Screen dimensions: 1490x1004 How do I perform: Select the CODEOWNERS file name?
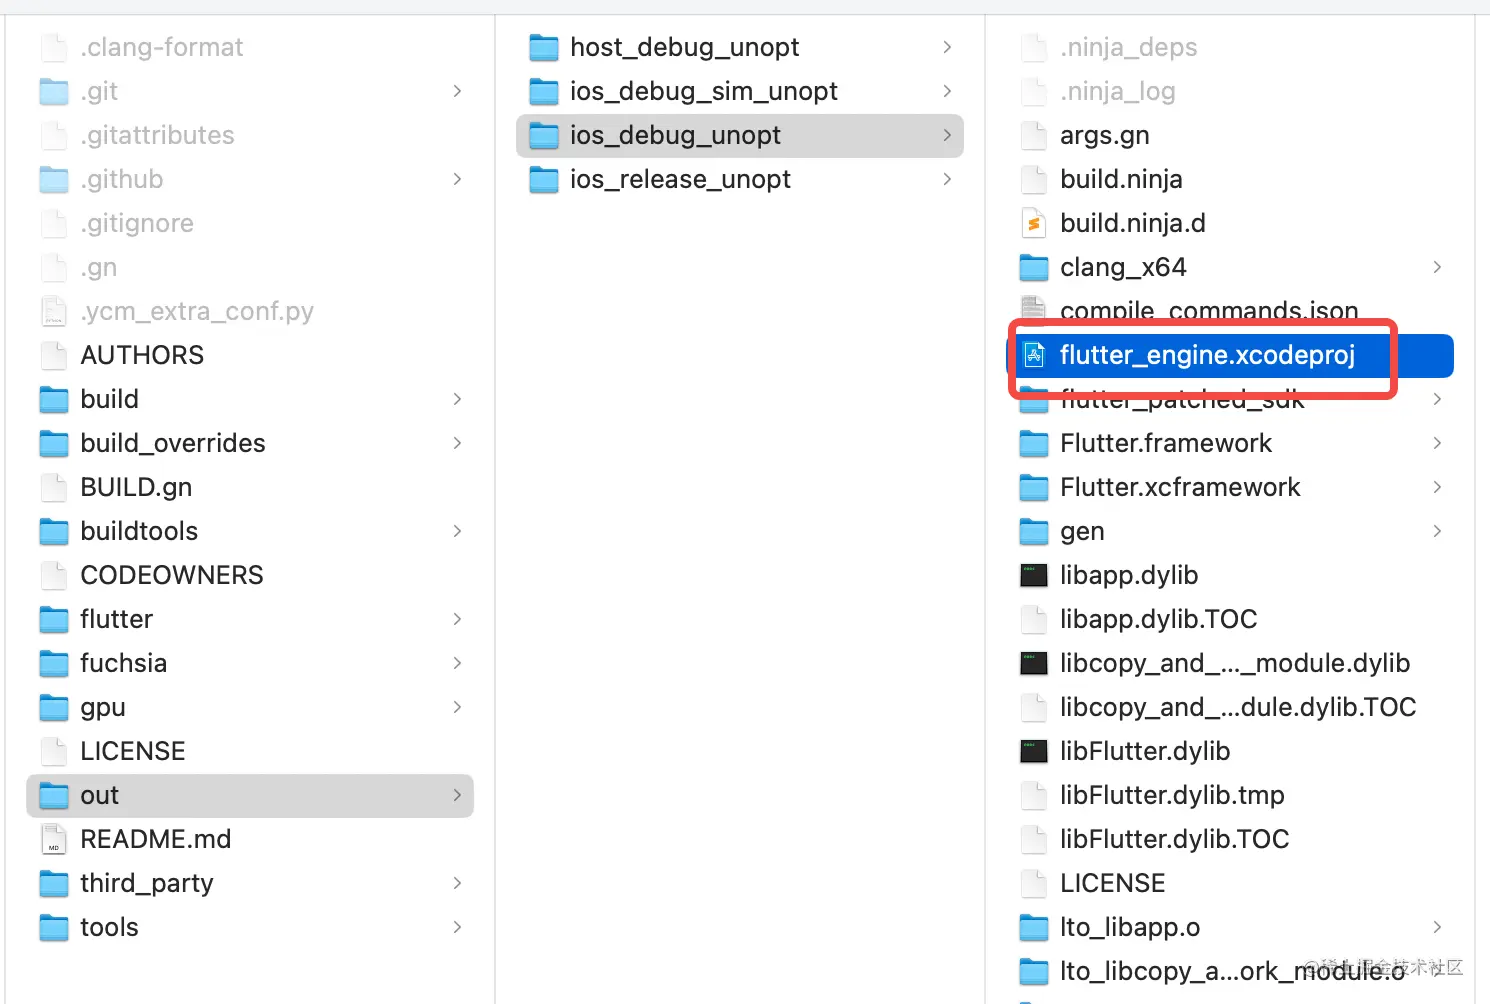[x=172, y=575]
